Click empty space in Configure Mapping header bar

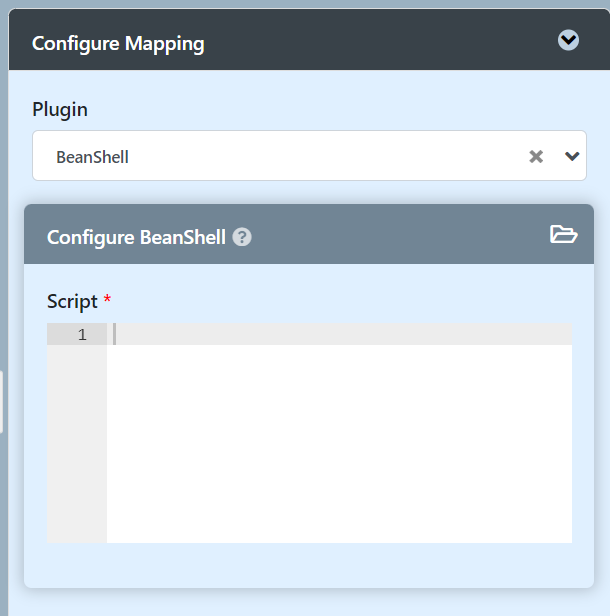(x=380, y=42)
